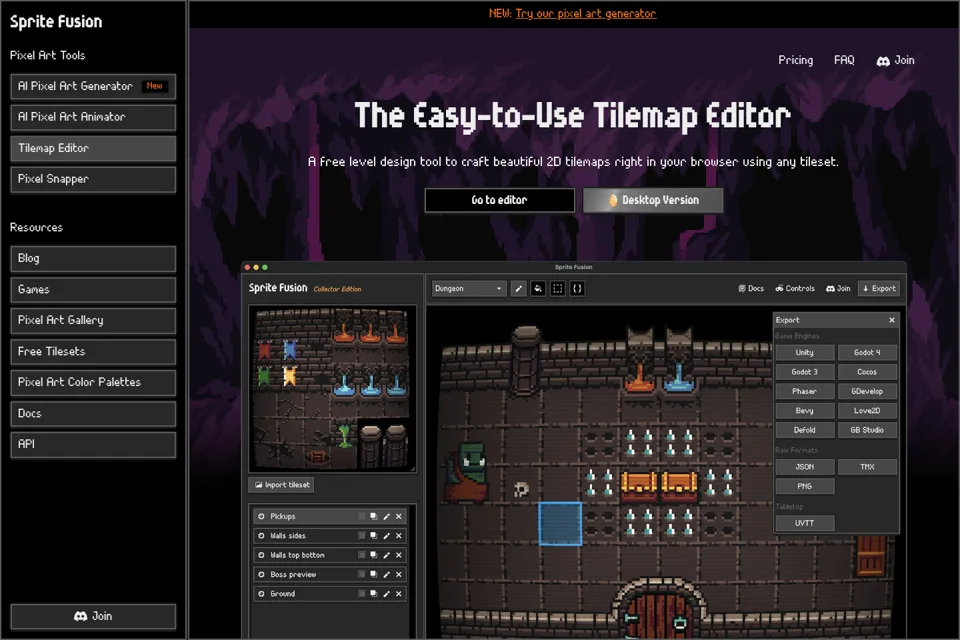Duplicate the Pickups layer
Viewport: 960px width, 640px height.
(373, 516)
